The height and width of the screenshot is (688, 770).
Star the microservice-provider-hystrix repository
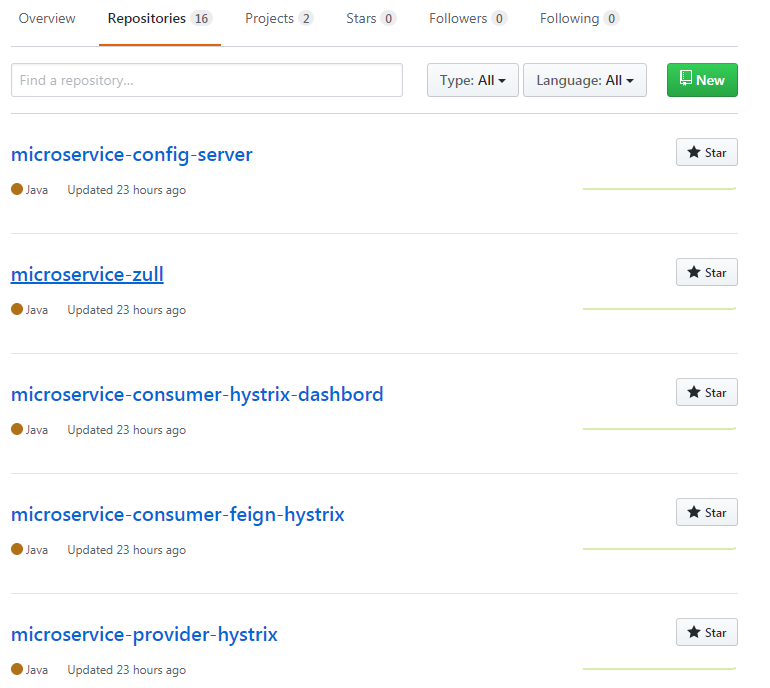coord(706,633)
